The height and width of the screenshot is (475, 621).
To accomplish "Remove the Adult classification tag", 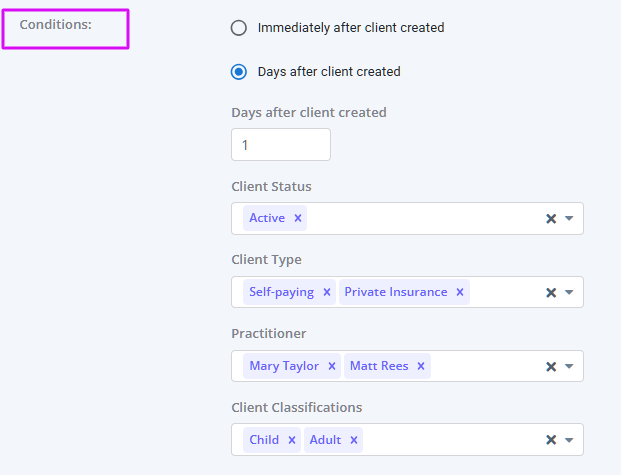I will (x=354, y=440).
